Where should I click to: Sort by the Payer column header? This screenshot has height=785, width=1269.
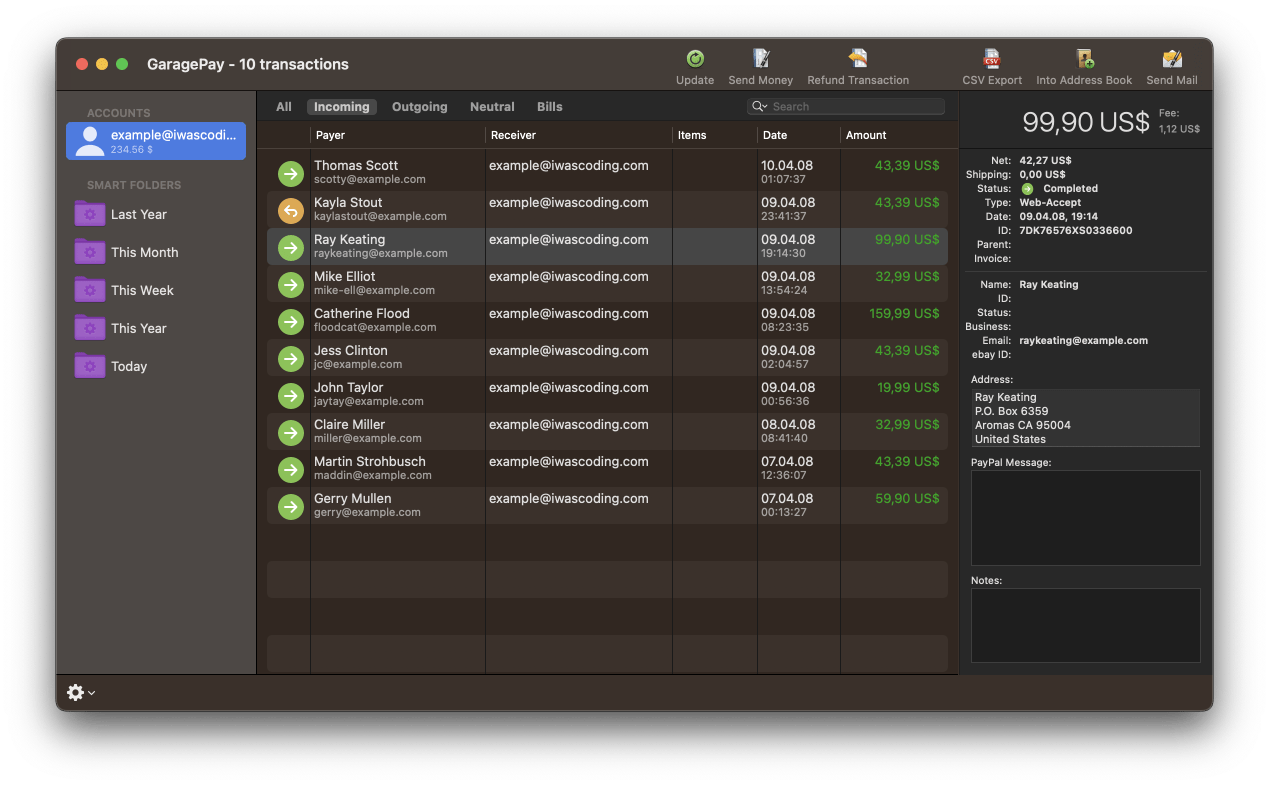point(397,135)
